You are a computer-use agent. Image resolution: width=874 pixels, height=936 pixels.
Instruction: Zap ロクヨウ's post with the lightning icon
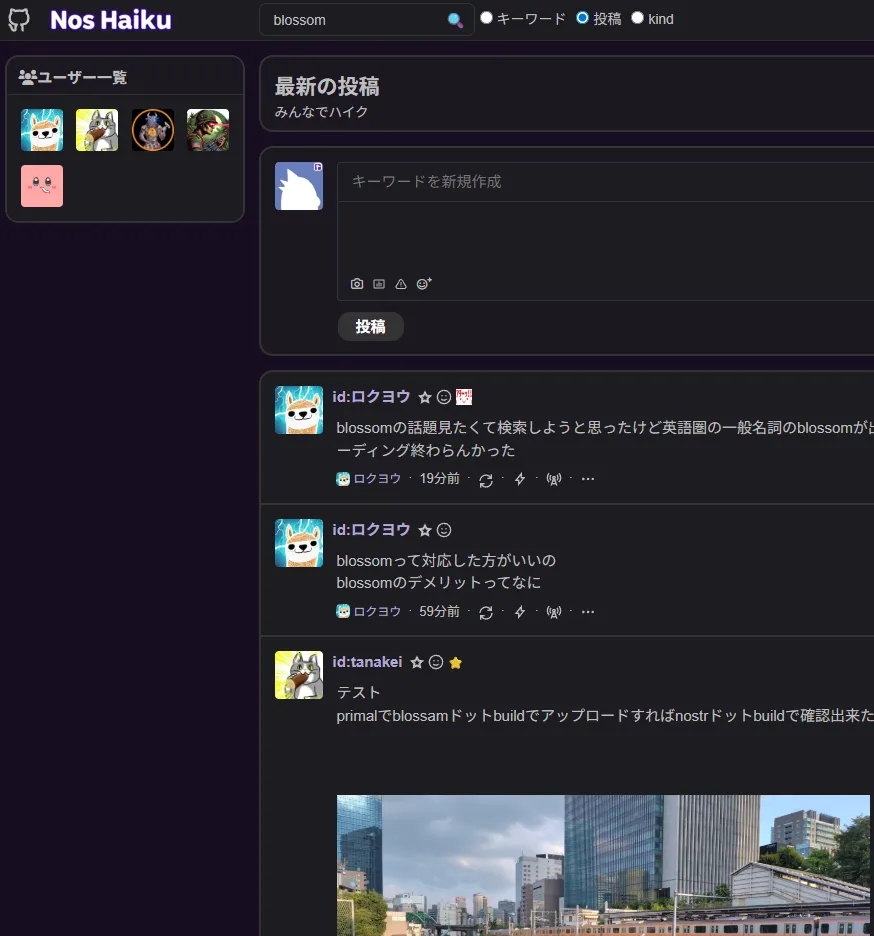click(x=520, y=479)
